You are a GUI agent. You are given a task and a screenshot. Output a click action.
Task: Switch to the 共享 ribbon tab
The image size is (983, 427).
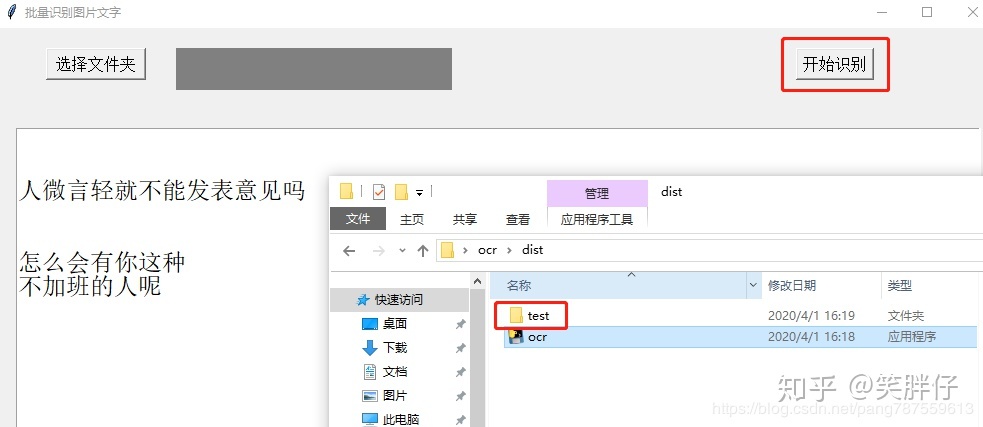tap(465, 219)
